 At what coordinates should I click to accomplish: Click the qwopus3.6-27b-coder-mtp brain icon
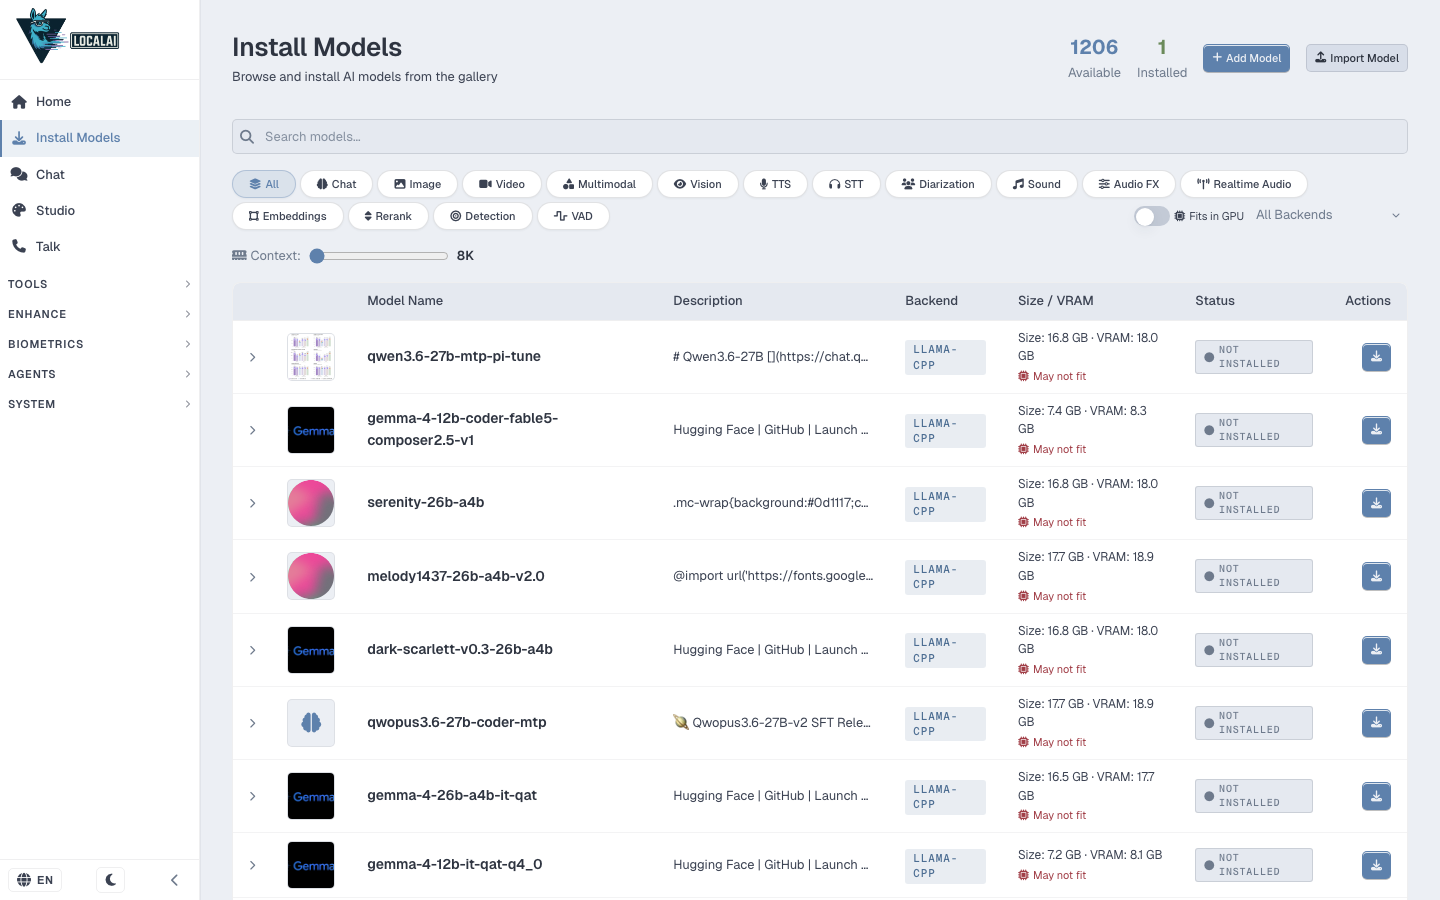click(311, 723)
